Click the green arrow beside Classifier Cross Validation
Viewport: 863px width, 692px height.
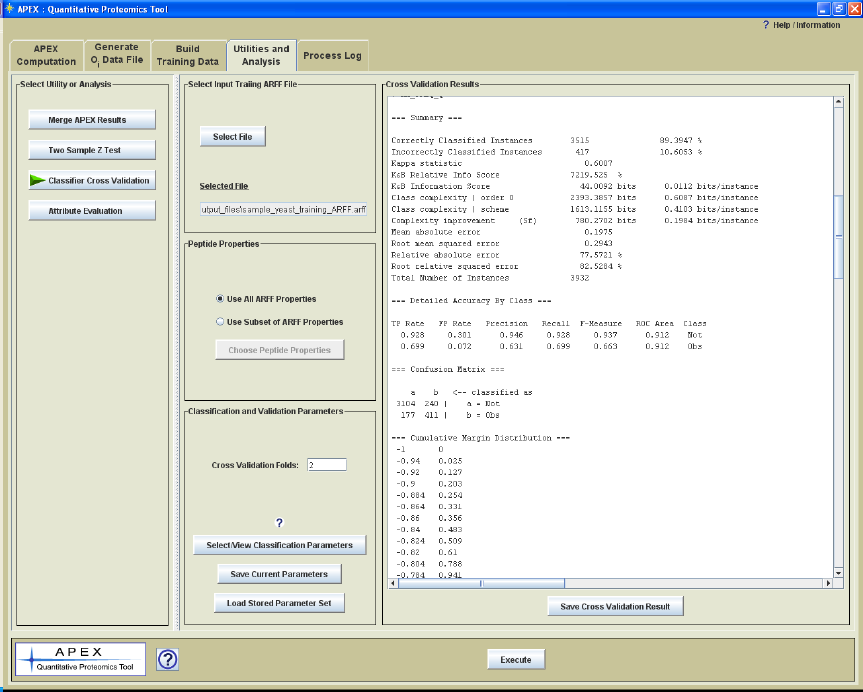(x=37, y=180)
